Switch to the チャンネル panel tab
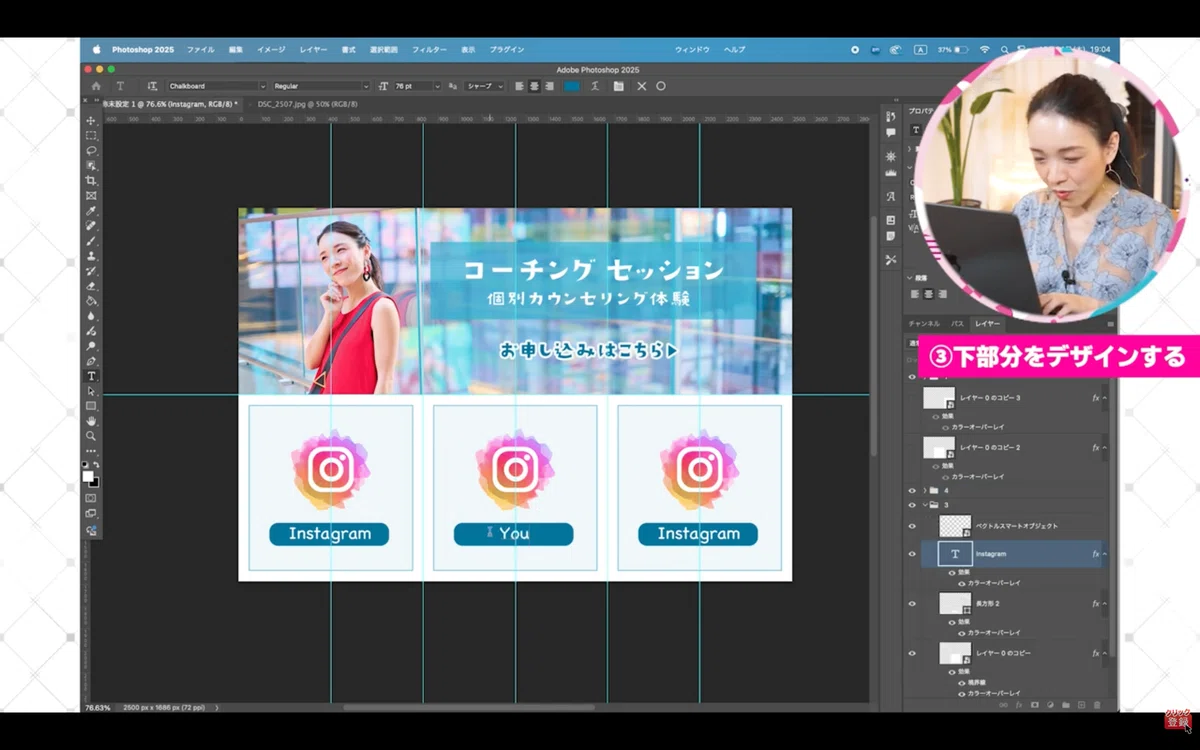 pos(923,324)
